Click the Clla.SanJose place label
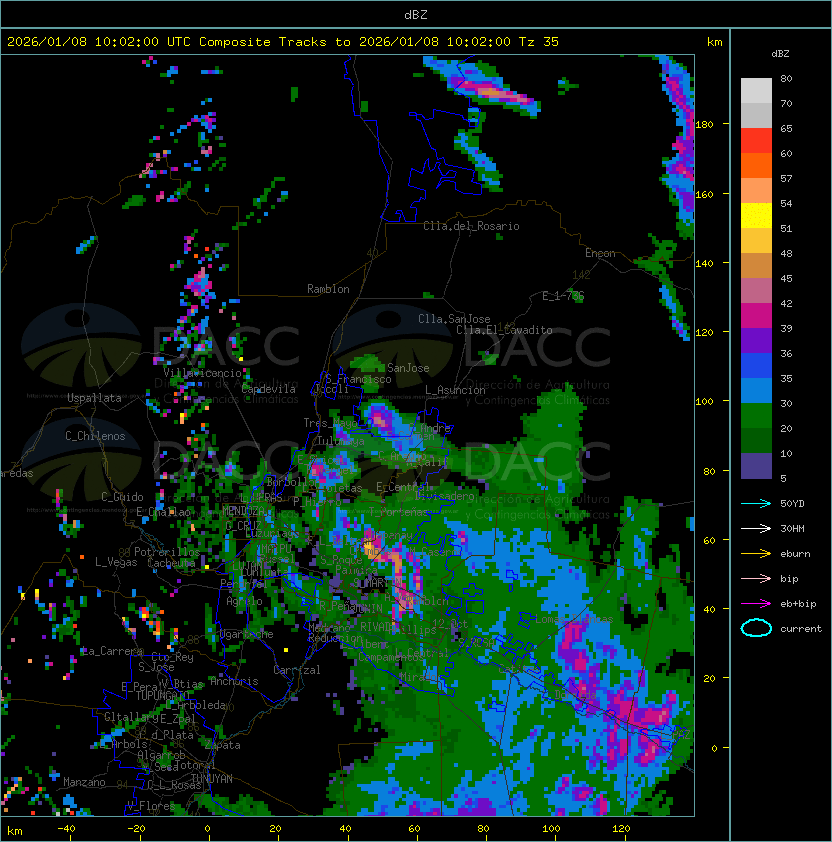The image size is (832, 842). click(x=454, y=319)
